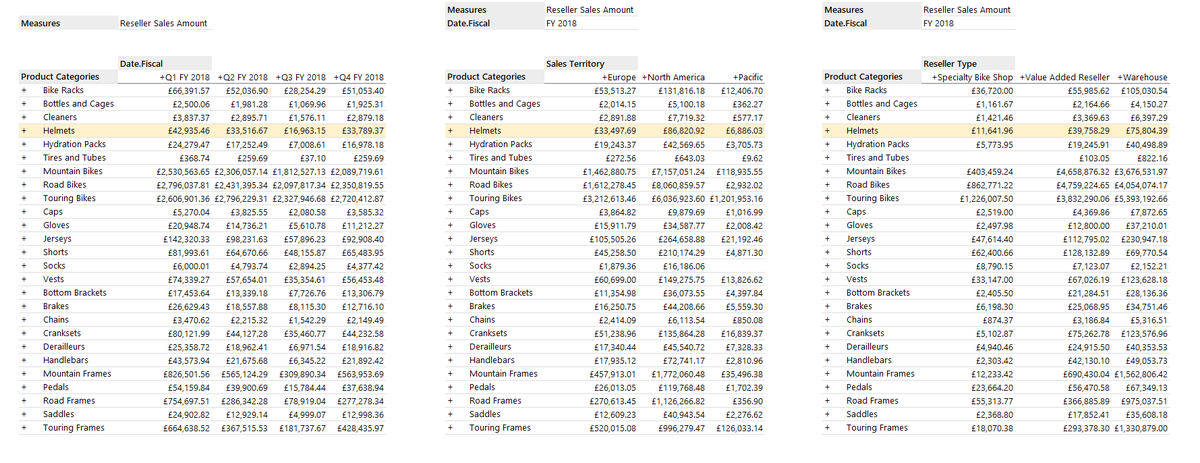
Task: Select the £126,033.14 Touring Frames Pacific cell
Action: pyautogui.click(x=740, y=428)
